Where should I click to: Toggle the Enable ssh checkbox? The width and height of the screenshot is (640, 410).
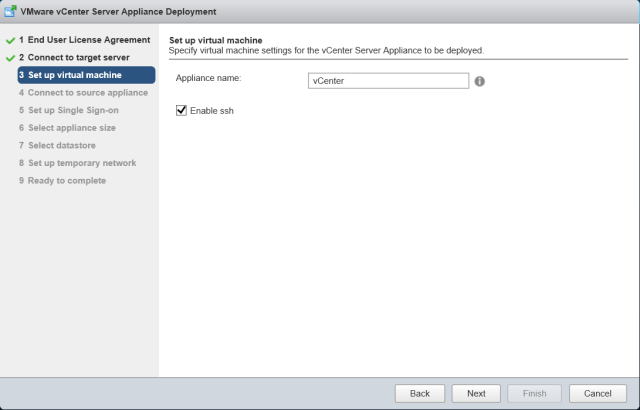tap(182, 111)
